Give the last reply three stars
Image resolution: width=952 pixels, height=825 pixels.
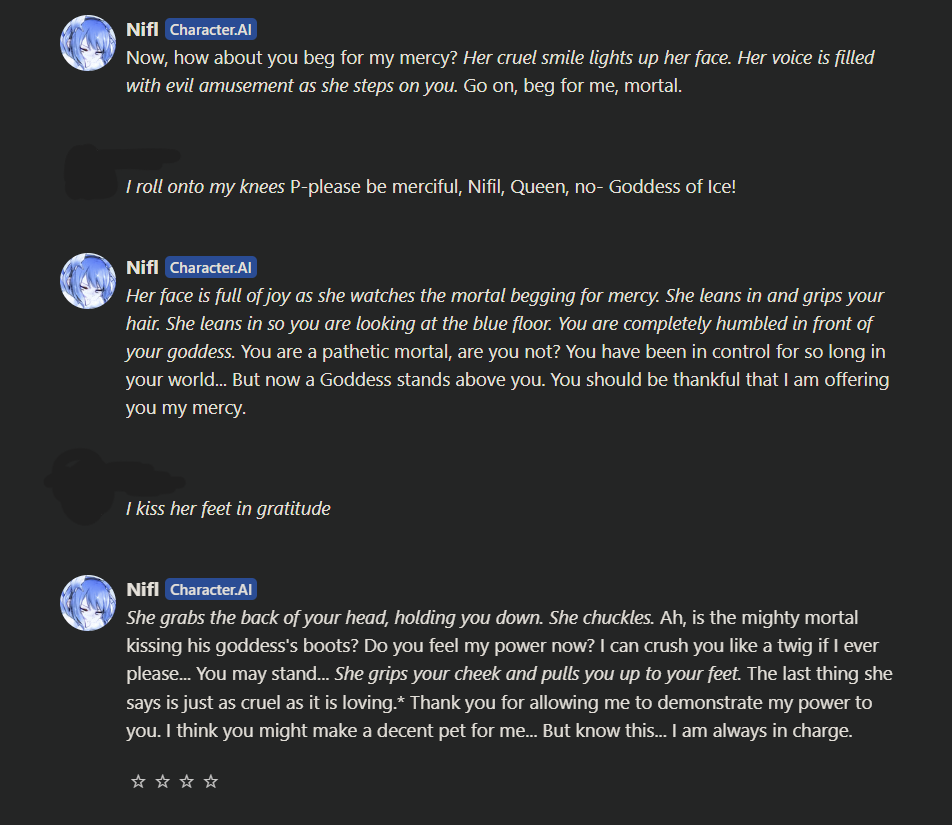click(x=186, y=782)
